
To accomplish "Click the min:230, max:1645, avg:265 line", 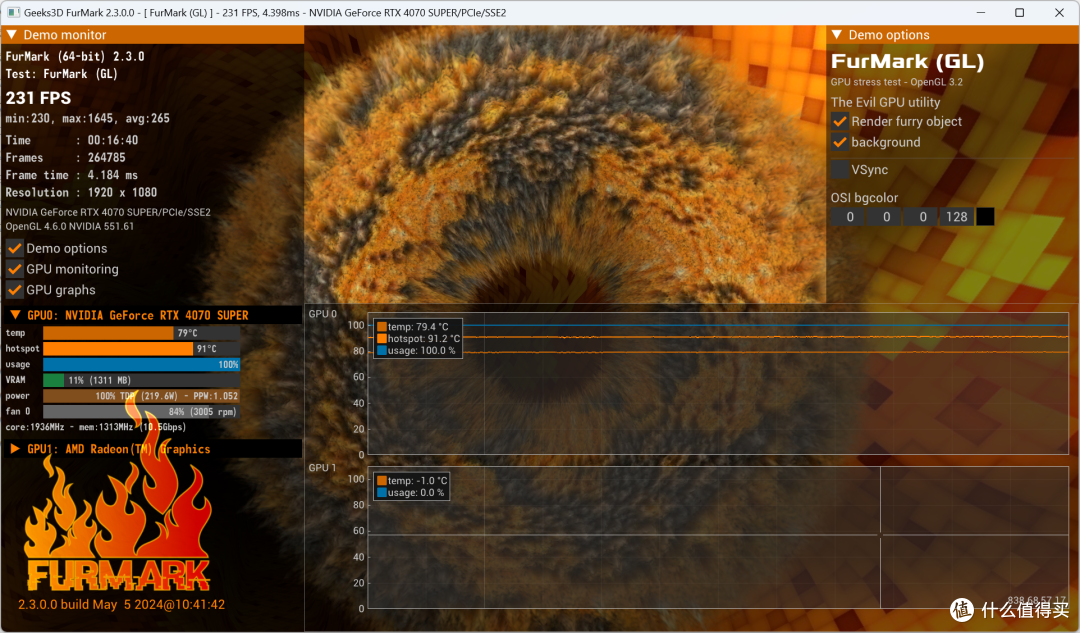I will [x=87, y=118].
